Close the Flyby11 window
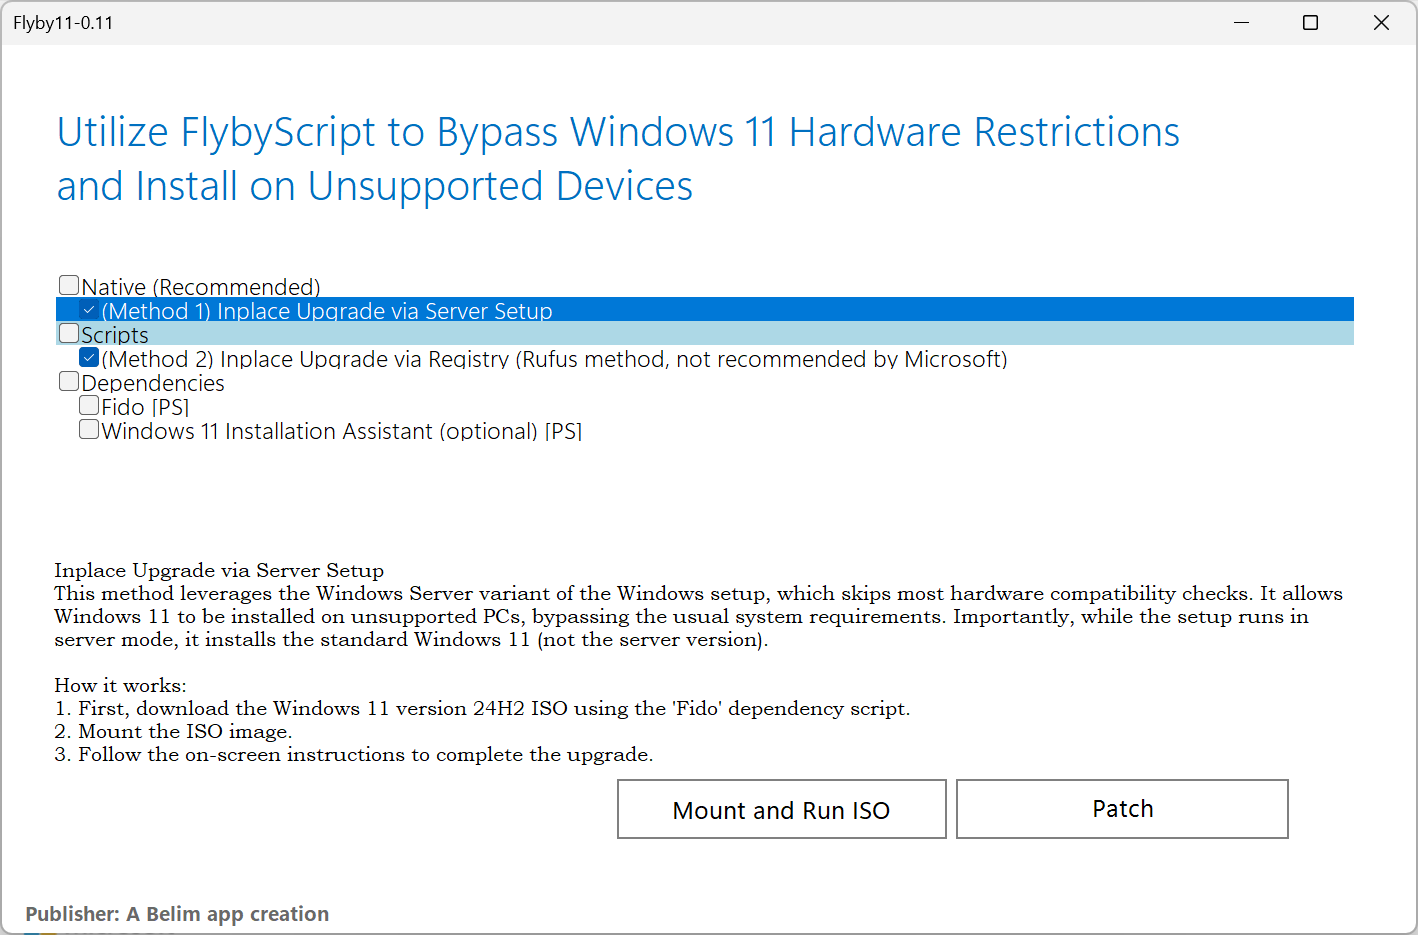Screen dimensions: 1418x935 pyautogui.click(x=1381, y=22)
